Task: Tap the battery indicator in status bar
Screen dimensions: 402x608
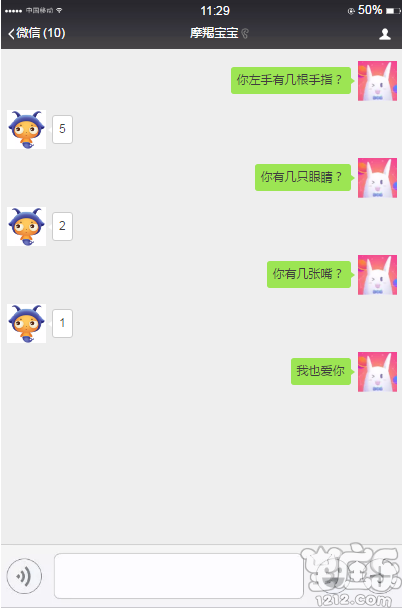Action: (393, 11)
